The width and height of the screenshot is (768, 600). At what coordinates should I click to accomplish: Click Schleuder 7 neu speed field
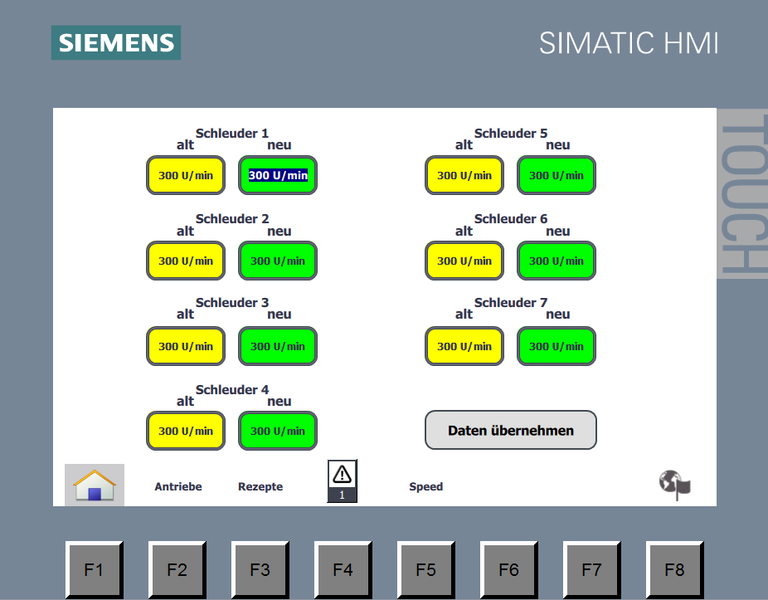556,346
